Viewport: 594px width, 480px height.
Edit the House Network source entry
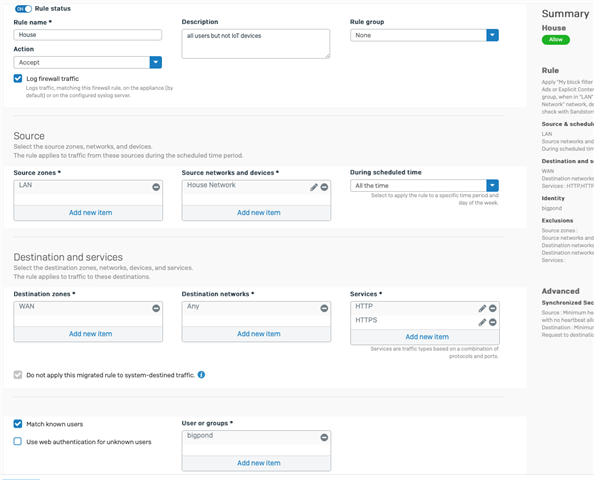[x=314, y=187]
